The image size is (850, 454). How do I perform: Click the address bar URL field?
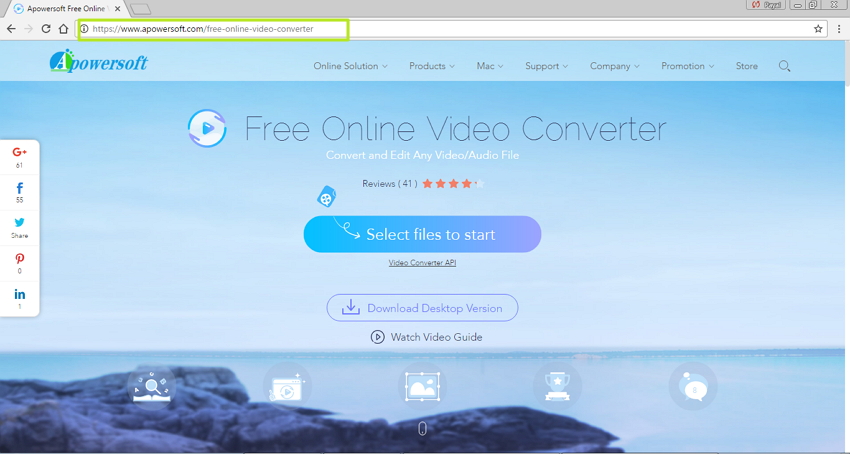click(452, 29)
